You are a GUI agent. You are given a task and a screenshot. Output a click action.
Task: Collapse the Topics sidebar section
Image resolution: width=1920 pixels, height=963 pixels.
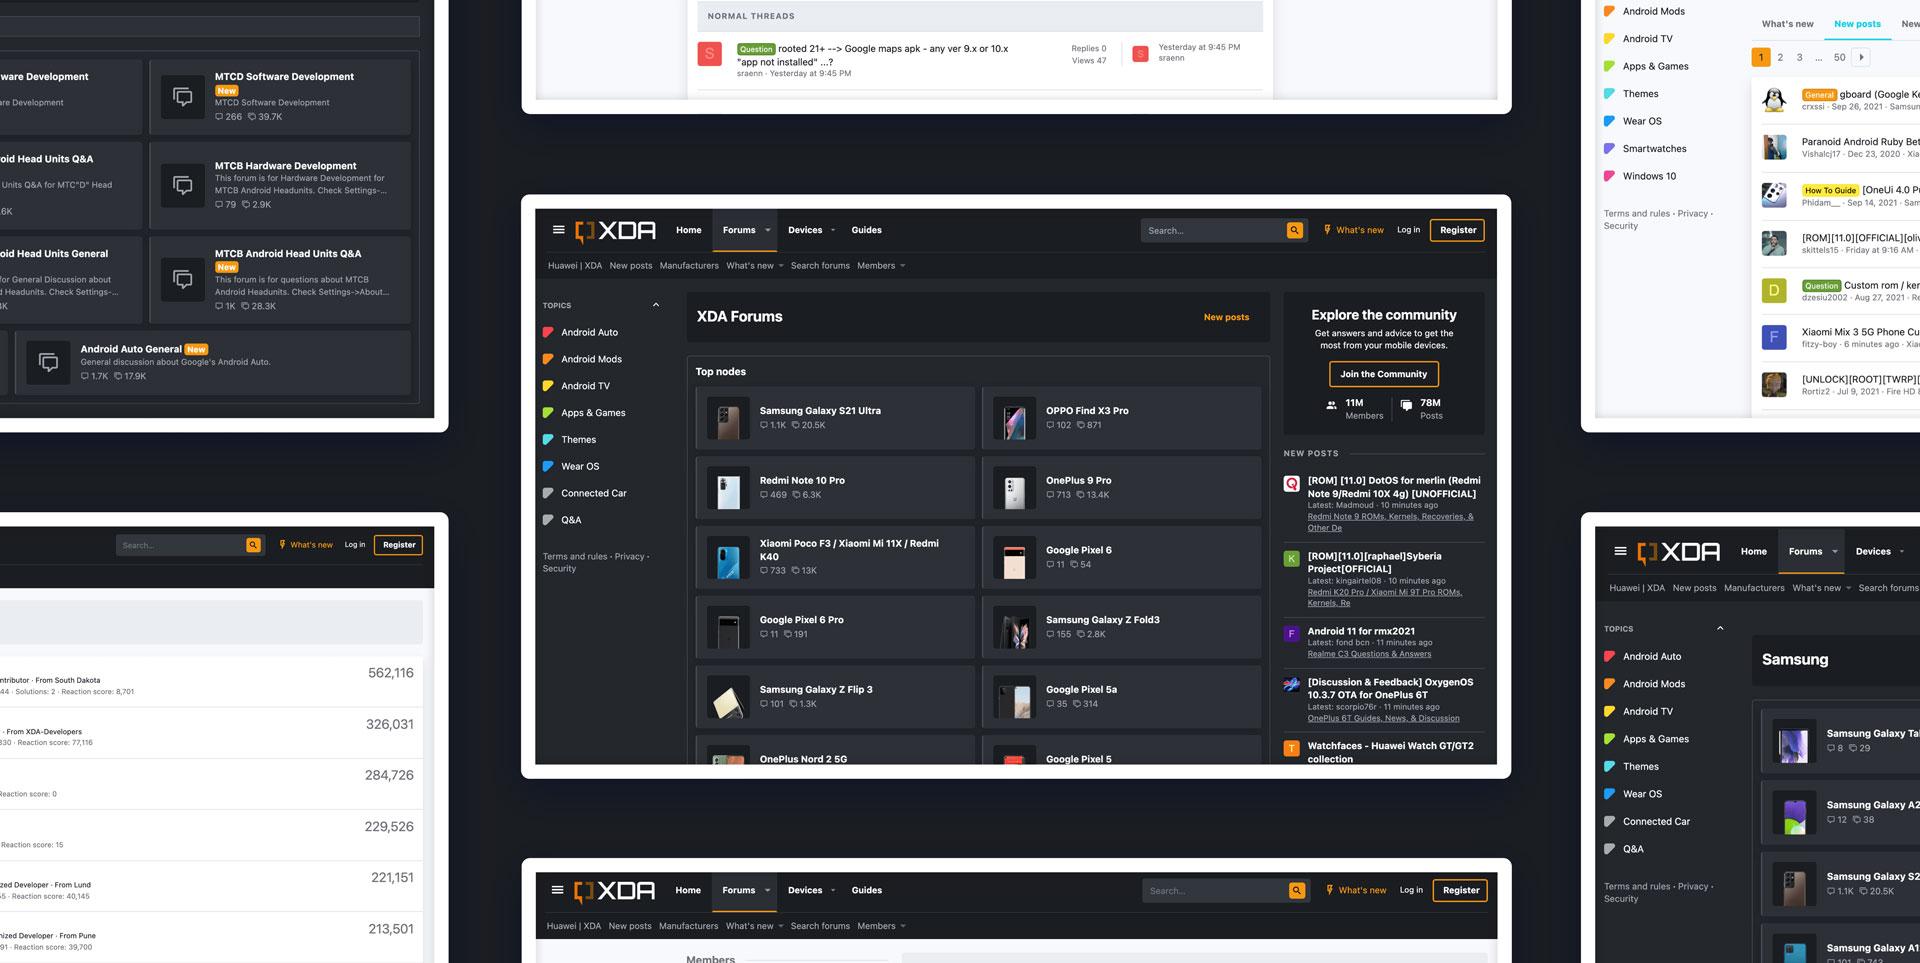click(657, 305)
